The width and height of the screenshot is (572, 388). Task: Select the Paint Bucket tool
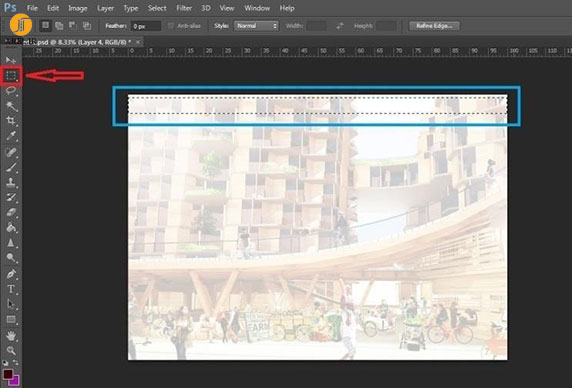[x=11, y=228]
